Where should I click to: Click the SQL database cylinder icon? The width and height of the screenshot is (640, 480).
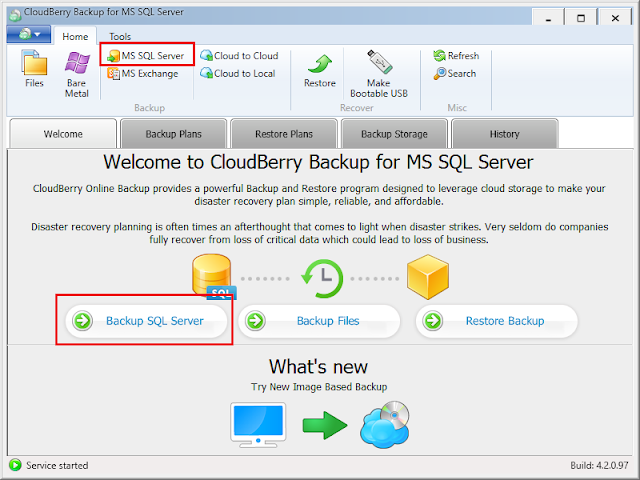(214, 277)
